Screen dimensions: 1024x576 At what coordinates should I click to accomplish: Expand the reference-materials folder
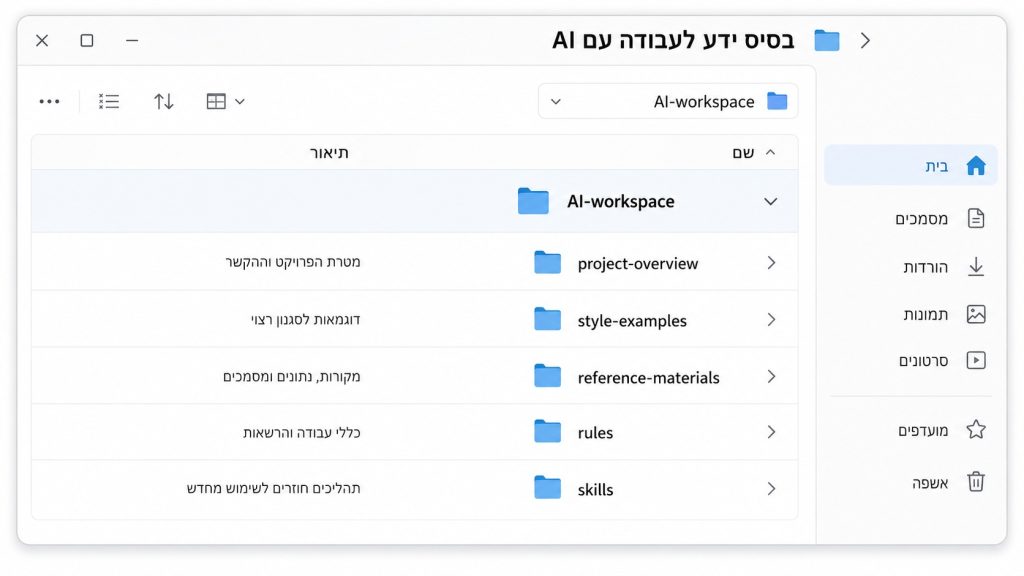coord(771,377)
